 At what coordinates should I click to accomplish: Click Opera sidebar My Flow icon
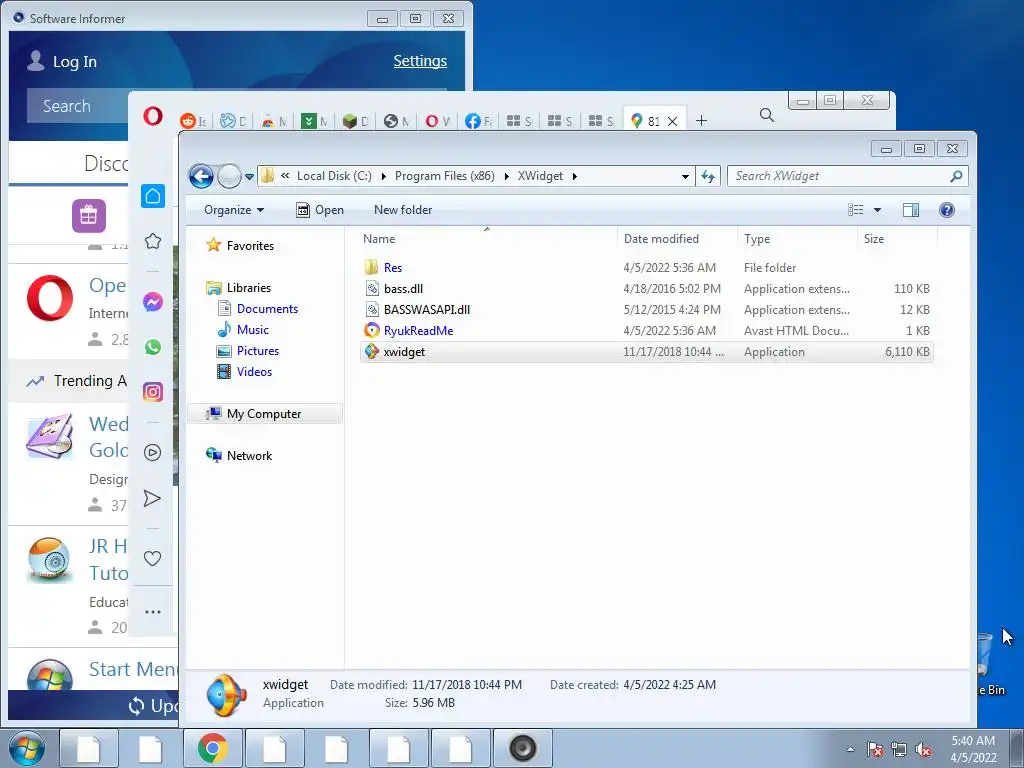point(153,498)
